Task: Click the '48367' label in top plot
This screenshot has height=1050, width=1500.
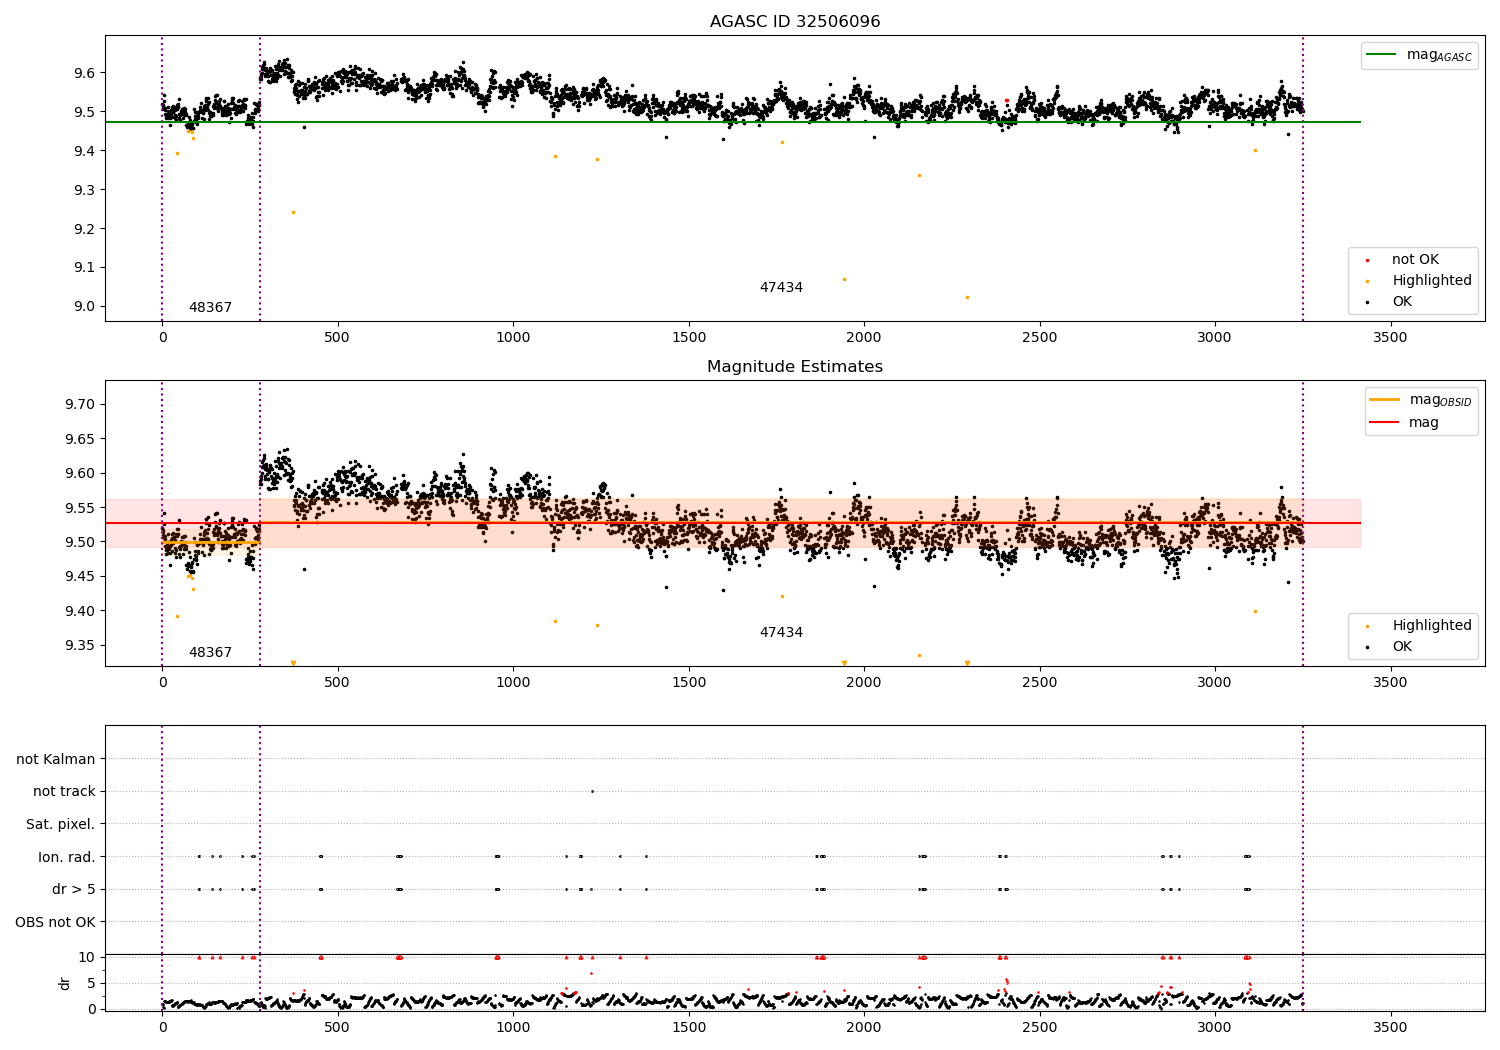Action: [x=210, y=308]
